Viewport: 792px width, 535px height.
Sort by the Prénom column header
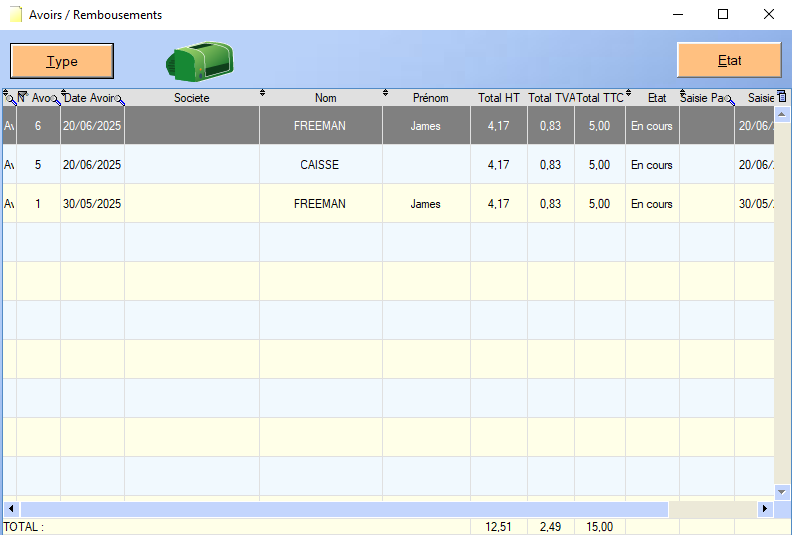point(430,98)
